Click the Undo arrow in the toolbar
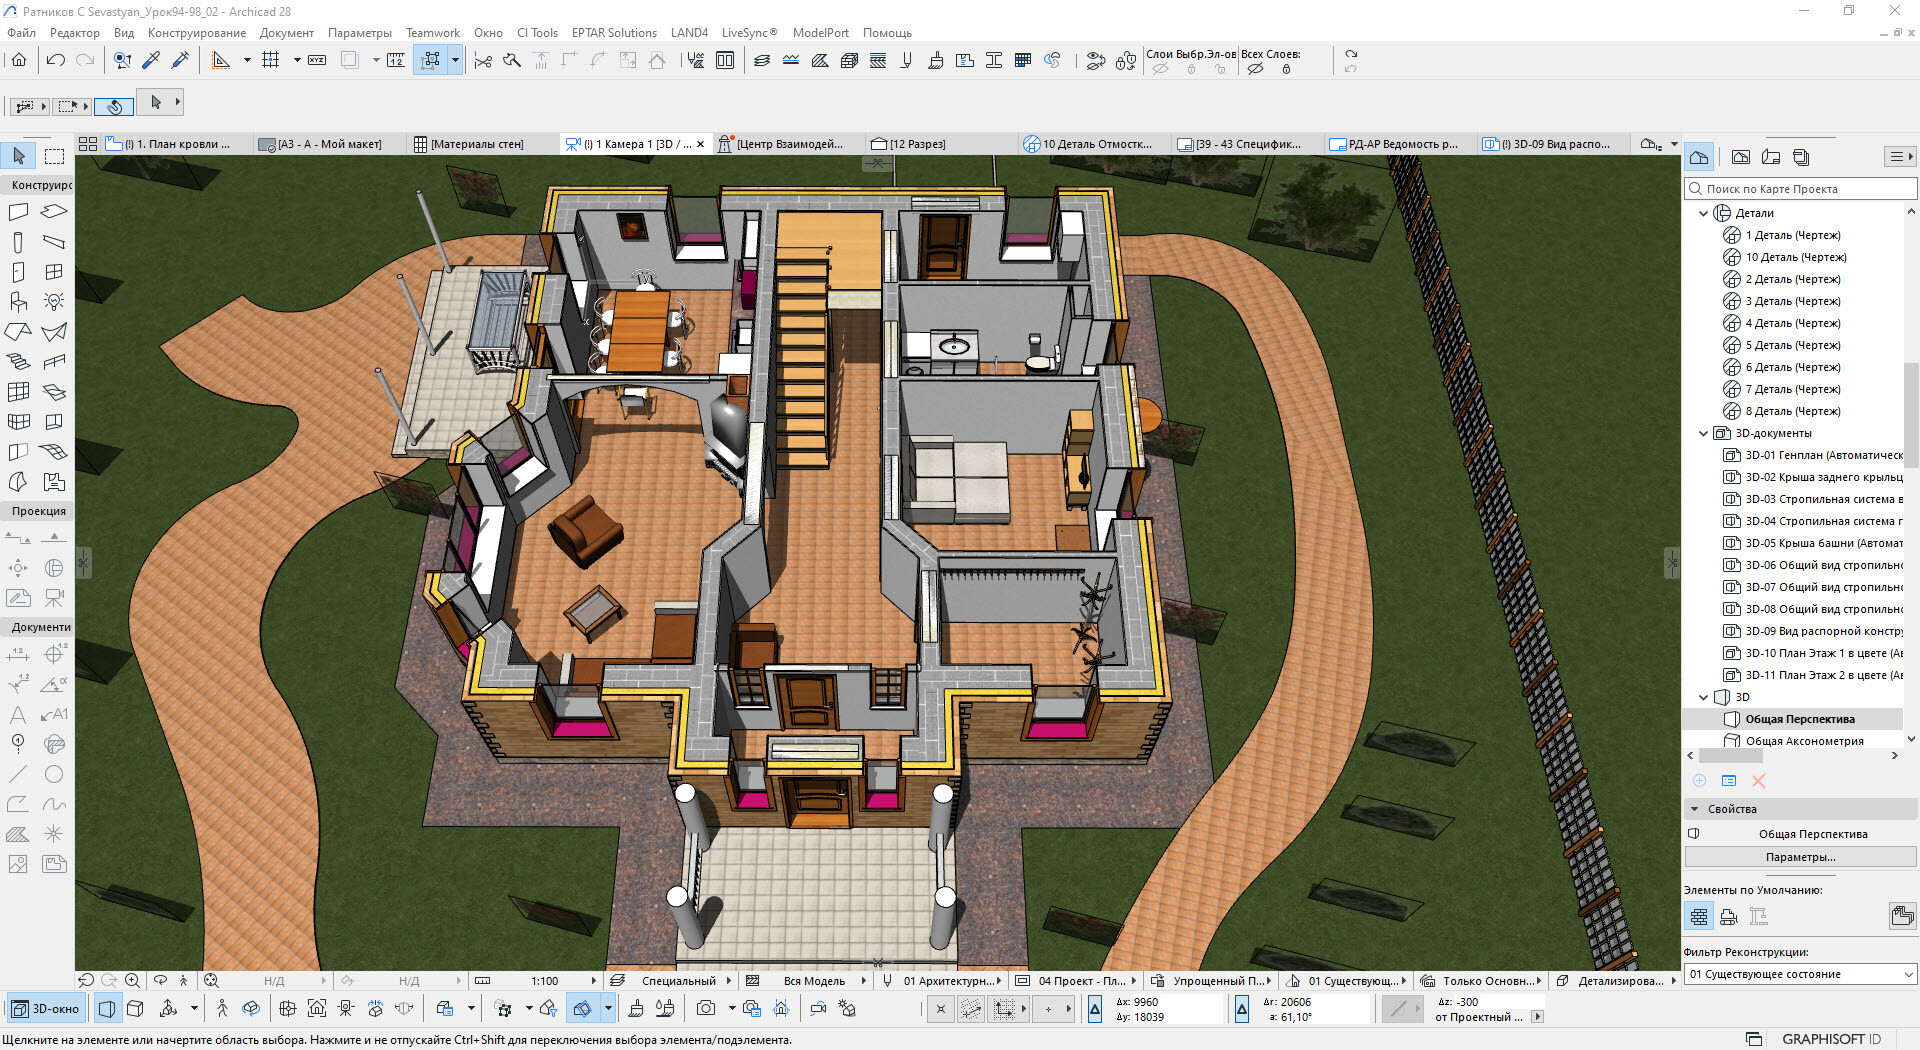Viewport: 1920px width, 1050px height. pos(56,61)
